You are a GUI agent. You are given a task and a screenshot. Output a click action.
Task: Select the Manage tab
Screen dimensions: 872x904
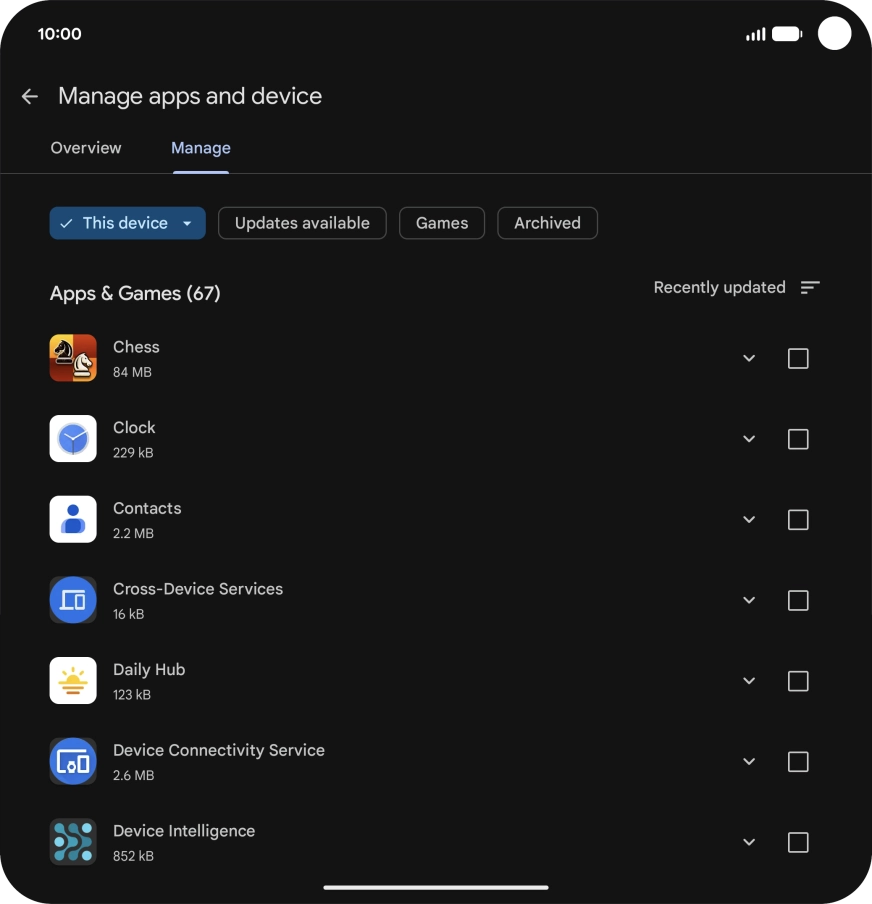pos(200,147)
